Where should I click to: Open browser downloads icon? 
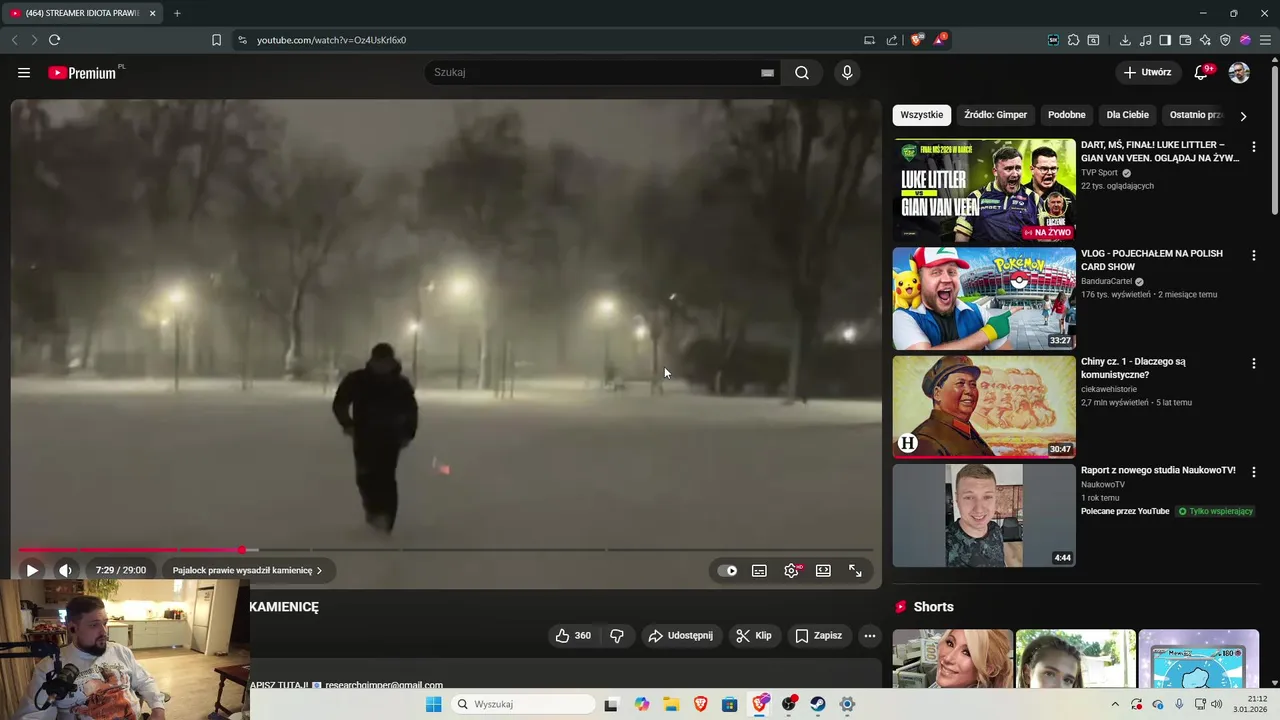pos(1125,40)
